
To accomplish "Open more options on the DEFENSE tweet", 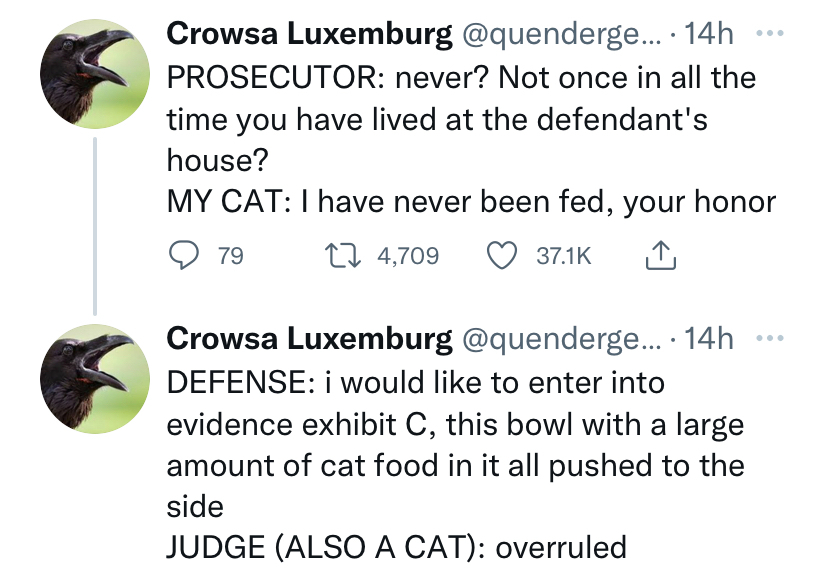I will tap(767, 339).
